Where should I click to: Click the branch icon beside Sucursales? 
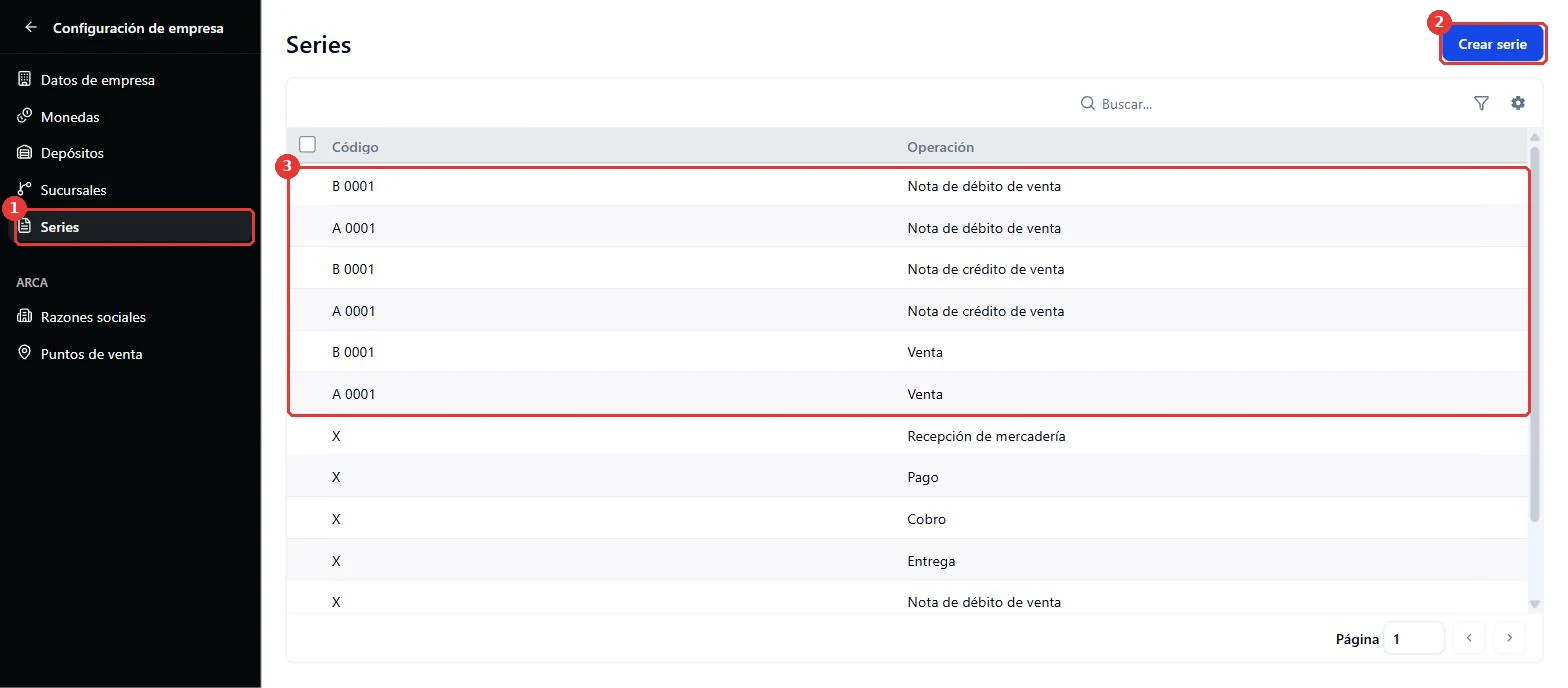click(25, 189)
